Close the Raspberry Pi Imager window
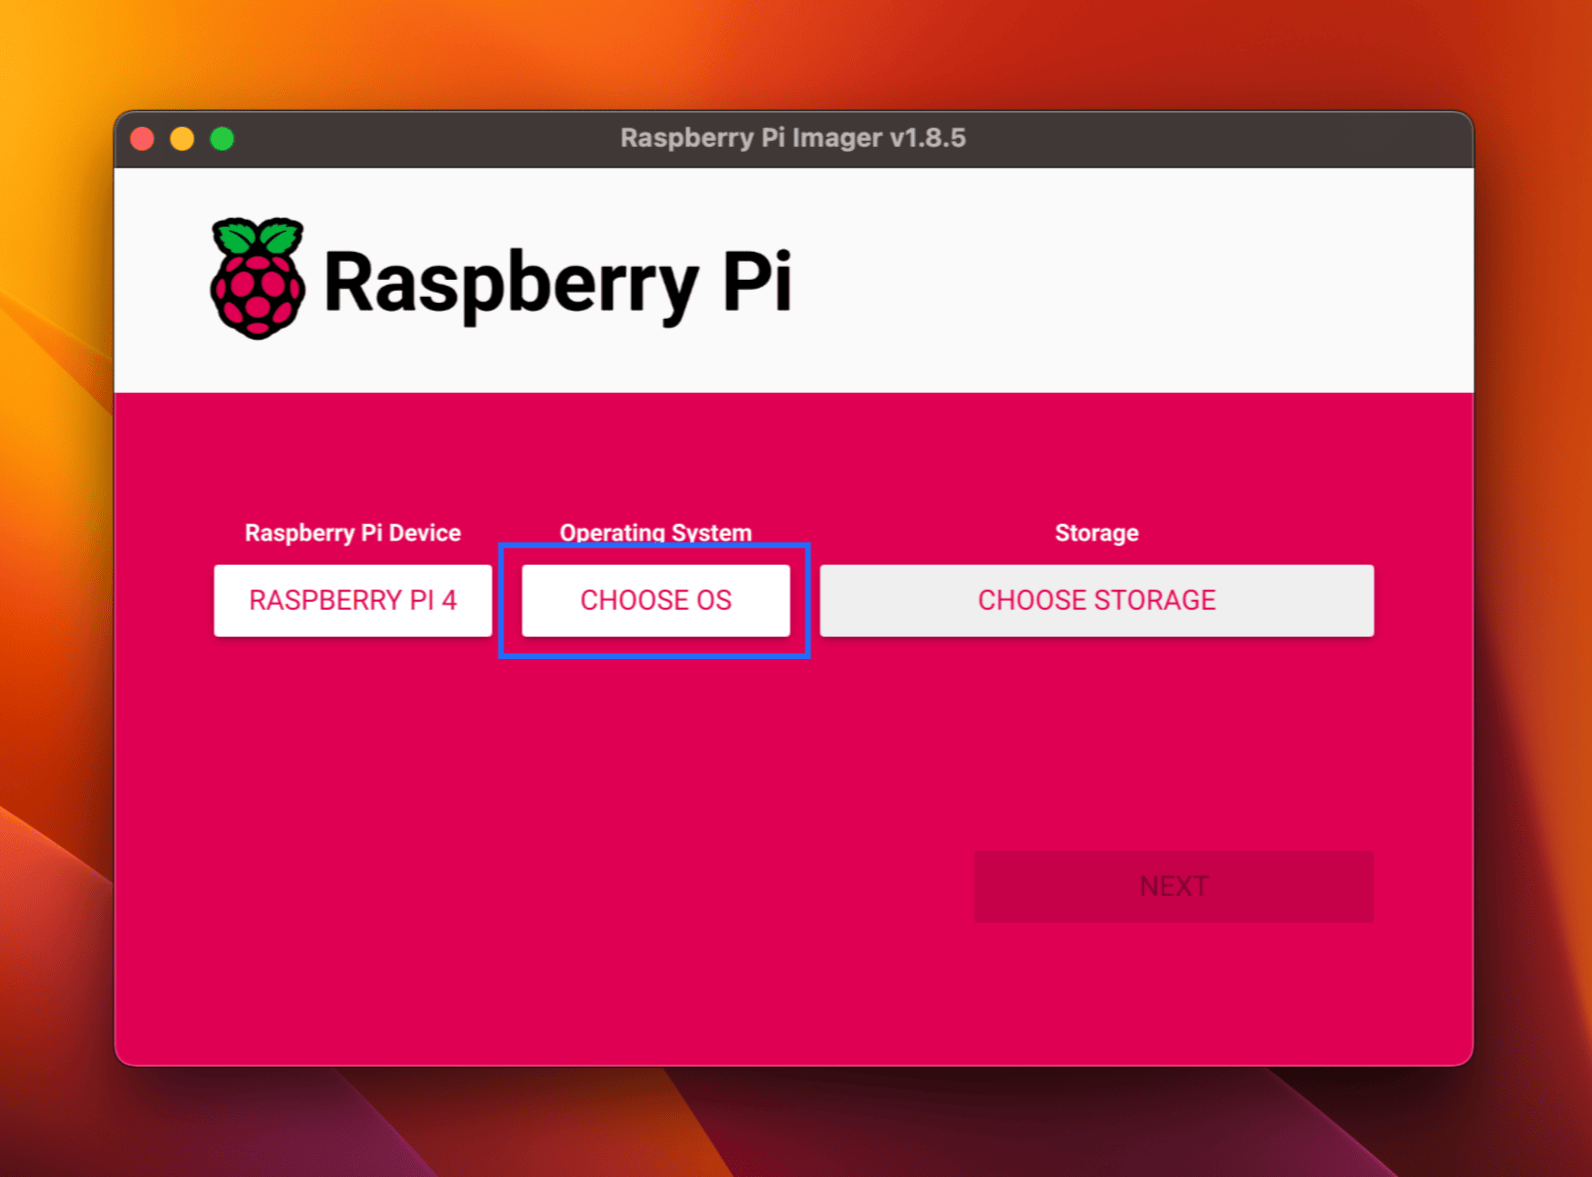 pyautogui.click(x=143, y=139)
